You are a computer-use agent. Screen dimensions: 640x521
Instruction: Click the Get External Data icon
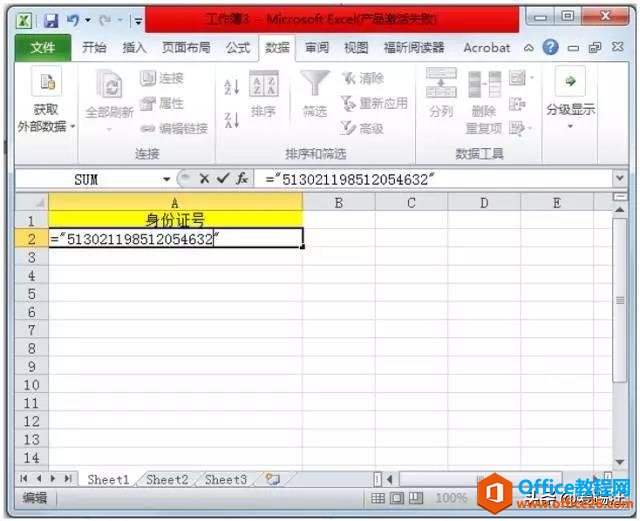pos(47,82)
